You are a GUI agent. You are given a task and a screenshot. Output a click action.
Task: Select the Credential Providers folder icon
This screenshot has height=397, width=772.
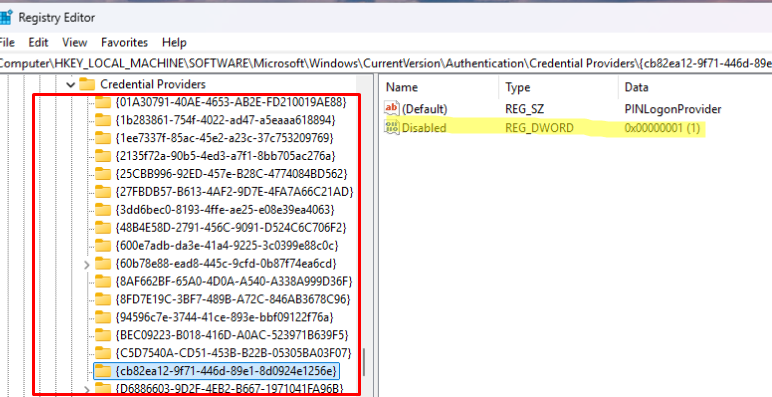click(x=87, y=84)
